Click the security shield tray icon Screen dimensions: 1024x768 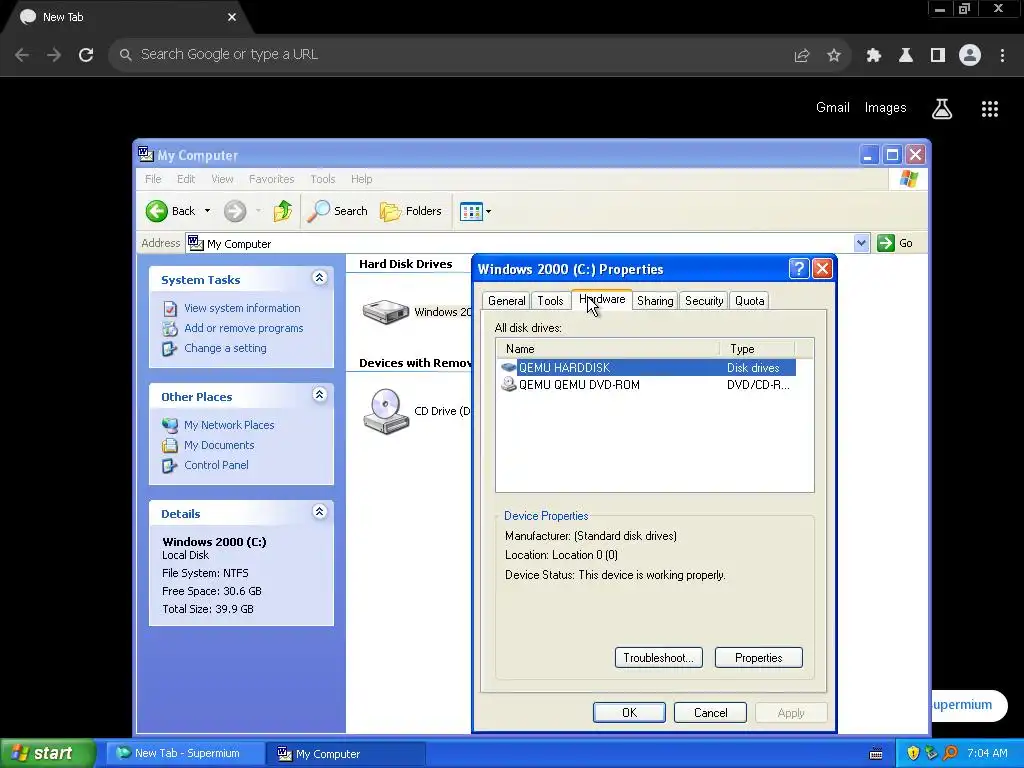(x=913, y=753)
